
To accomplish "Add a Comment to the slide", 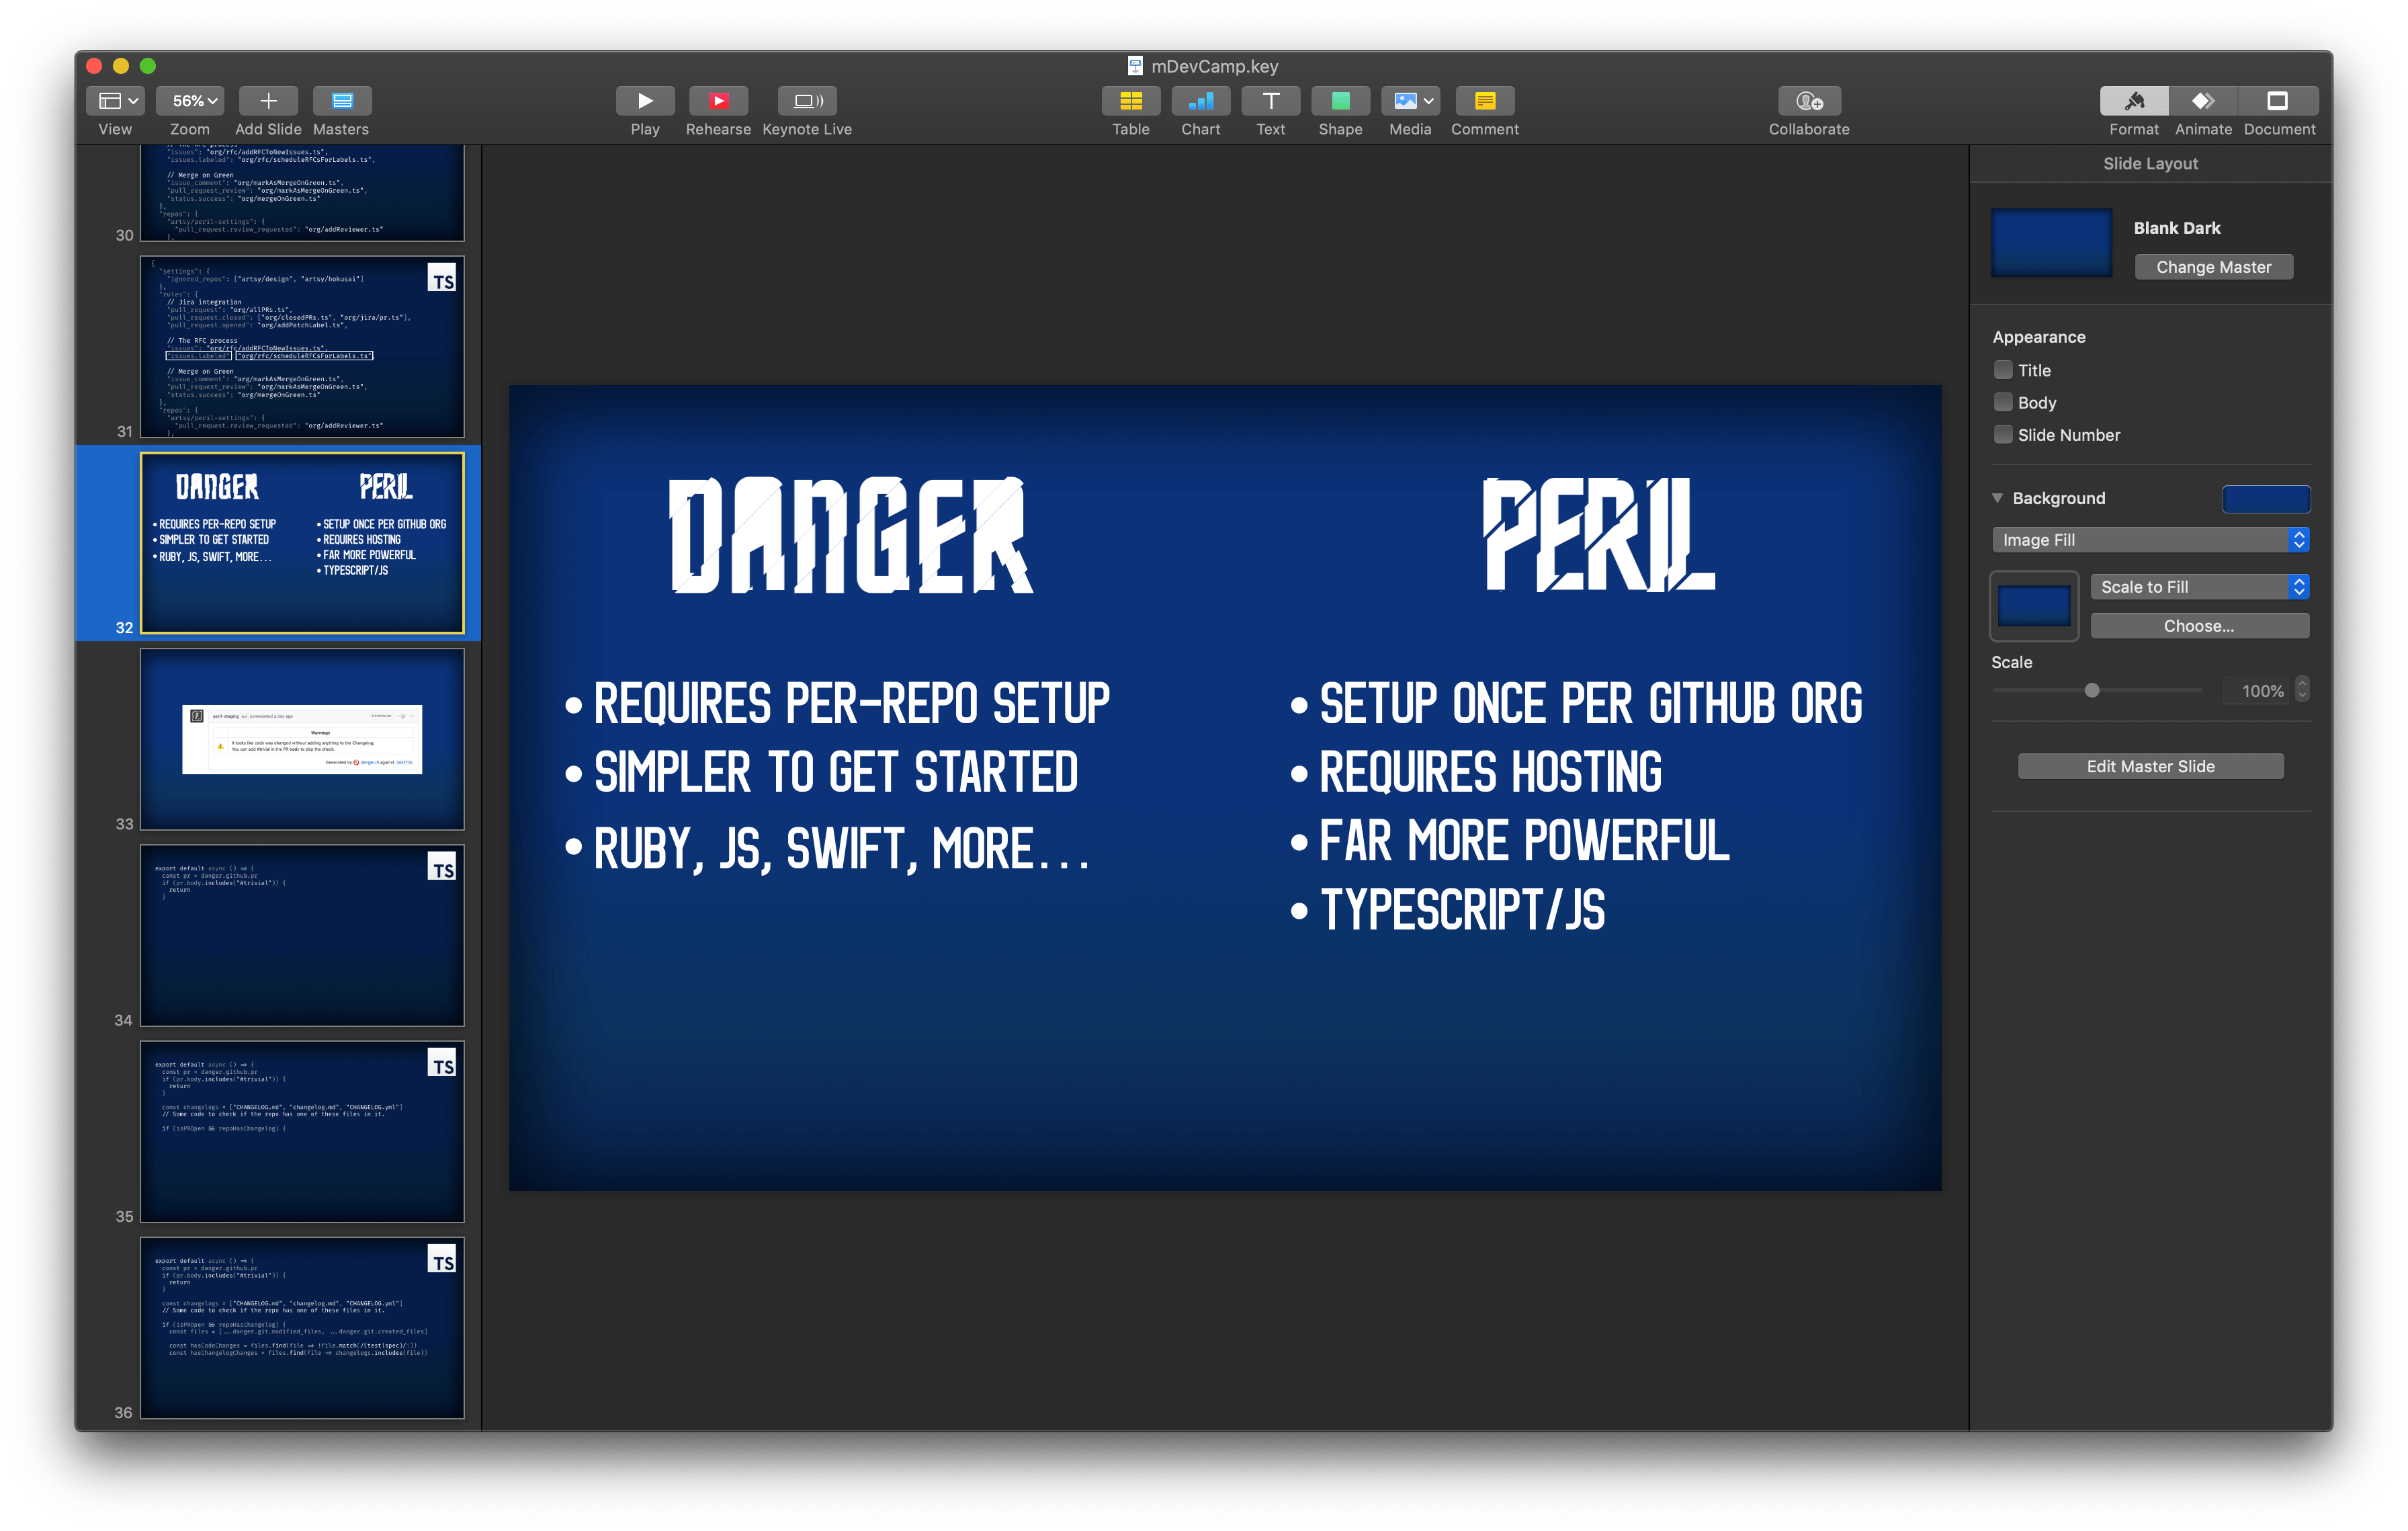I will (1484, 101).
